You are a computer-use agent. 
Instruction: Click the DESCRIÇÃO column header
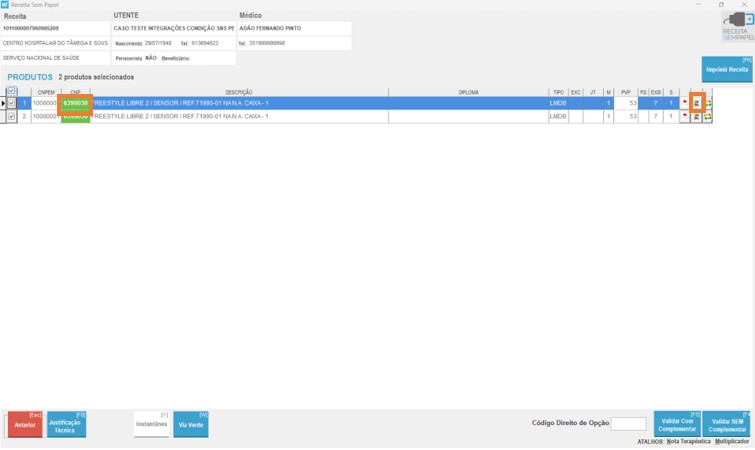[x=239, y=92]
